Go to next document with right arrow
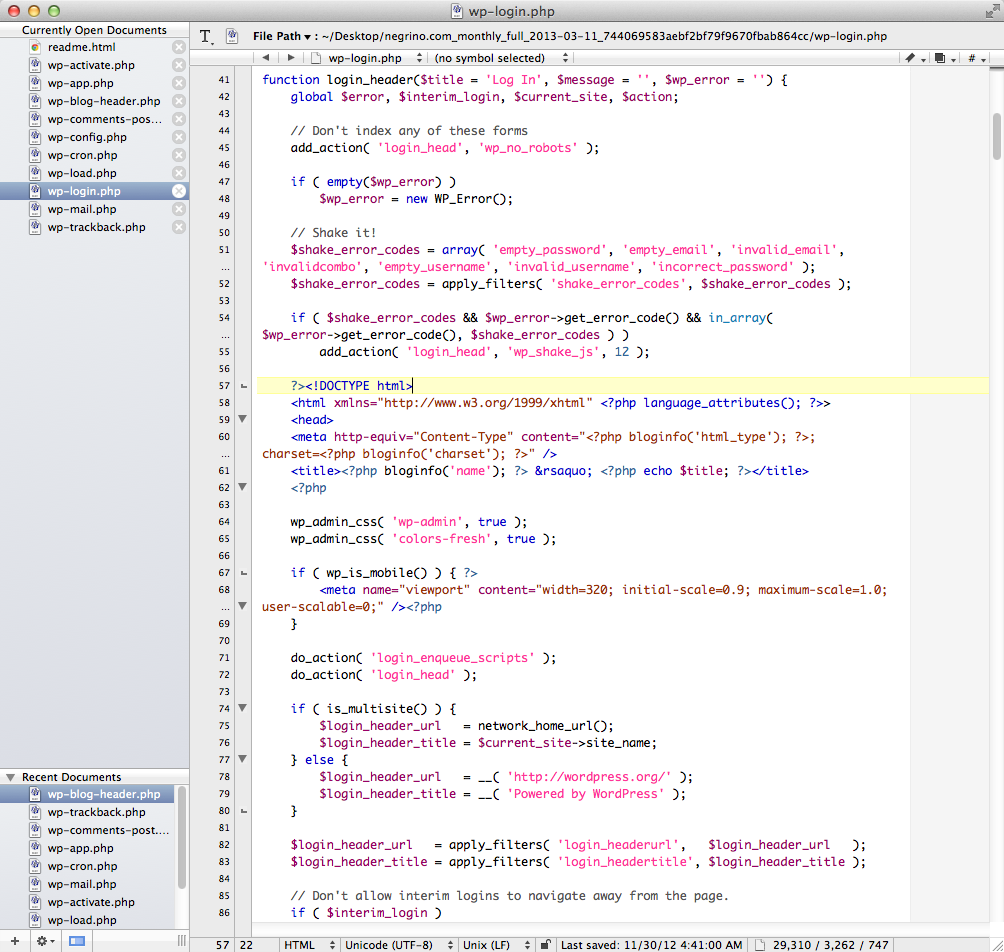Viewport: 1004px width, 952px height. click(x=291, y=58)
